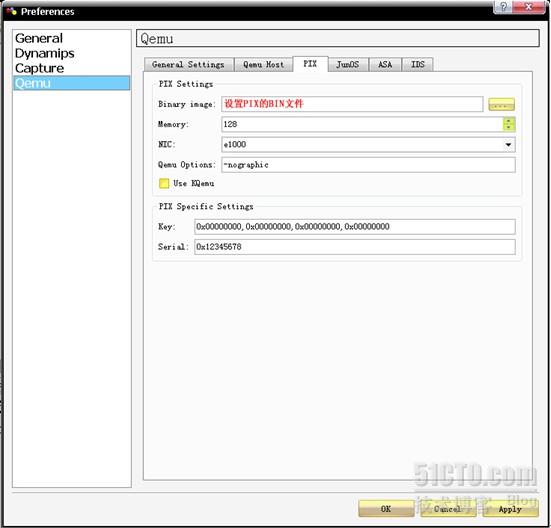The image size is (551, 528).
Task: Click the Key label
Action: pyautogui.click(x=166, y=227)
